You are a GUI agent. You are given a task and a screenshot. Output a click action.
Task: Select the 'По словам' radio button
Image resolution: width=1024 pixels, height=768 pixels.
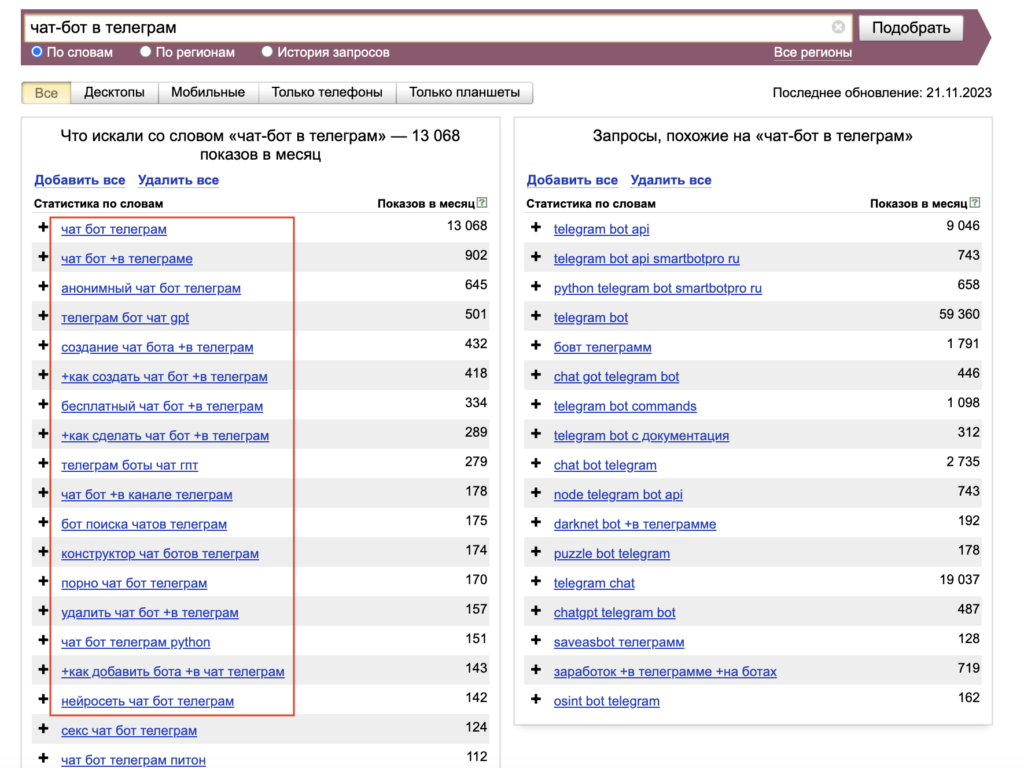tap(37, 52)
